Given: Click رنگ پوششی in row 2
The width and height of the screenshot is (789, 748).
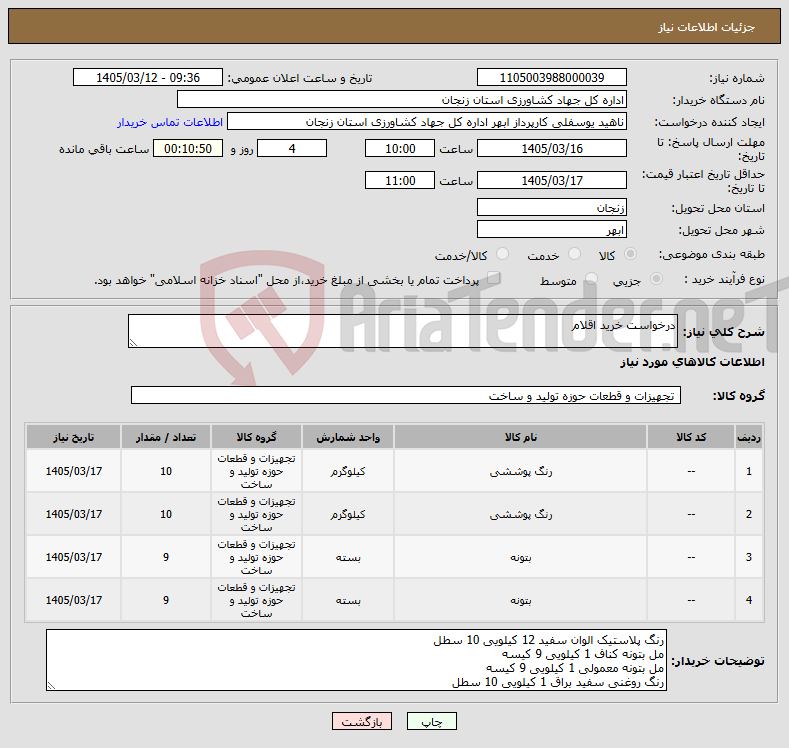Looking at the screenshot, I should [x=520, y=514].
